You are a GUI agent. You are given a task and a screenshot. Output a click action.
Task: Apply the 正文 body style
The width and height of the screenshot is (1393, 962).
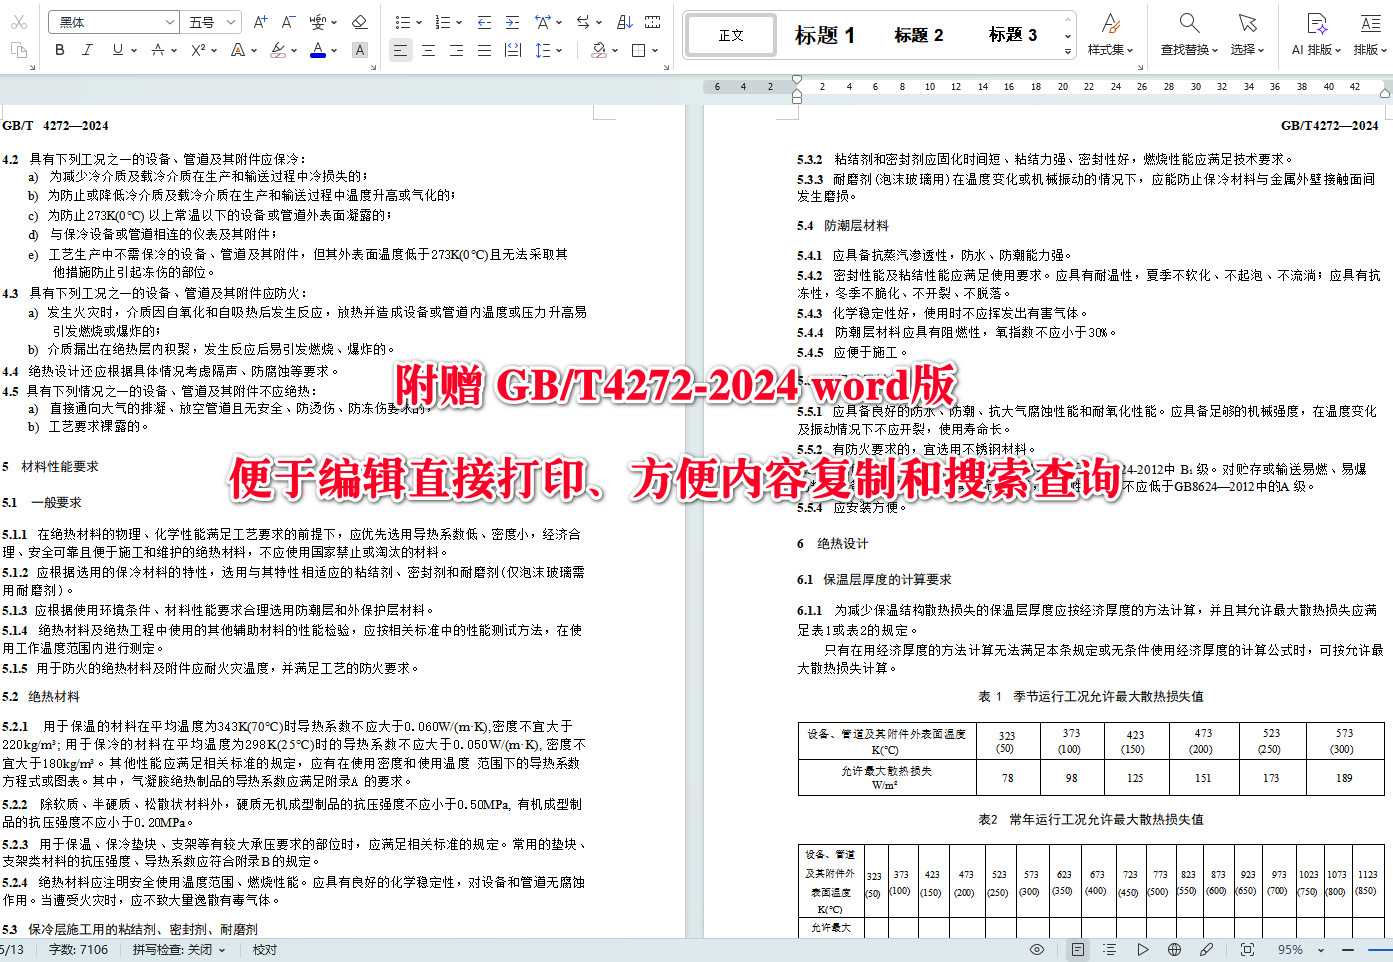point(731,35)
